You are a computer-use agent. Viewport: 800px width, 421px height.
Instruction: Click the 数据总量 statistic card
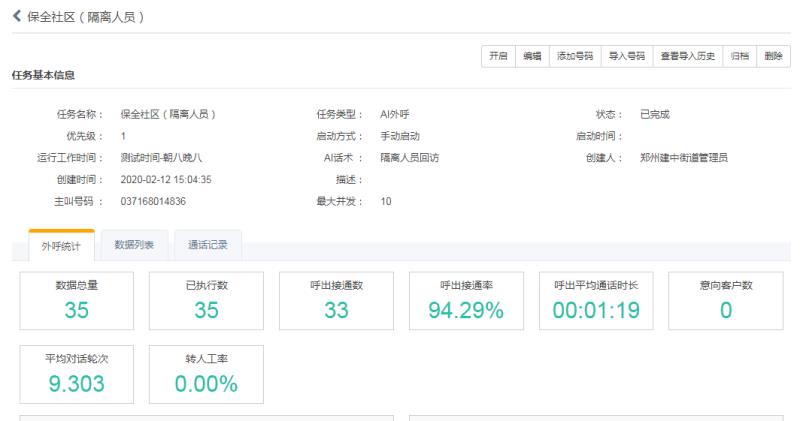click(77, 301)
